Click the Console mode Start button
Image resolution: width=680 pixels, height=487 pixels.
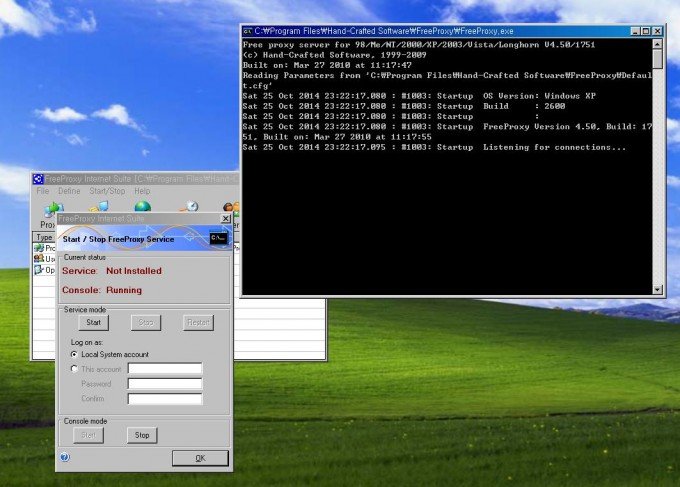click(88, 435)
